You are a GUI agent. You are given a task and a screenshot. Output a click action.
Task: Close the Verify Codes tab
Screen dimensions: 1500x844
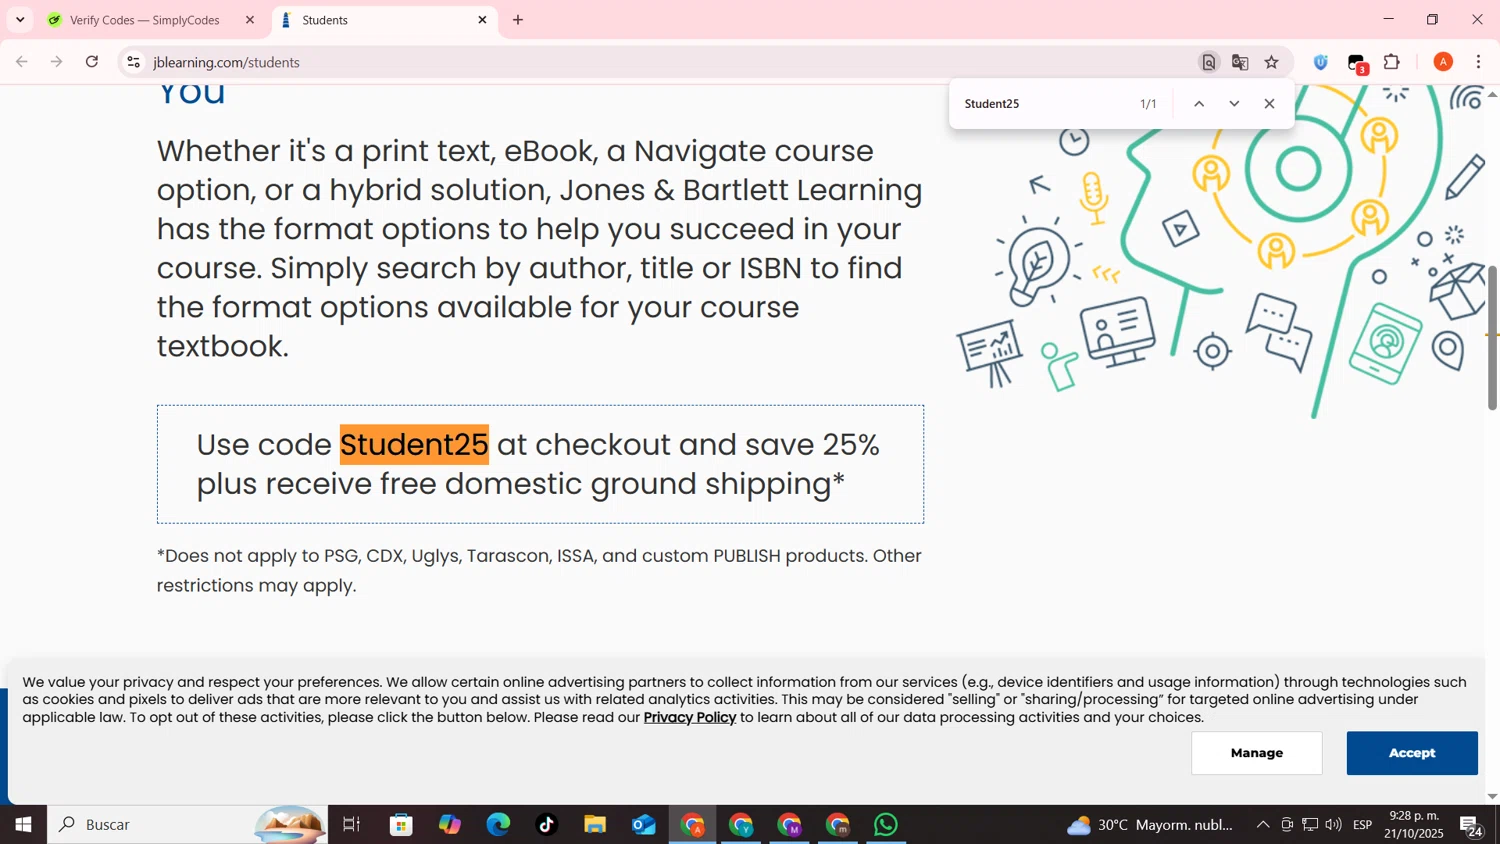tap(250, 20)
